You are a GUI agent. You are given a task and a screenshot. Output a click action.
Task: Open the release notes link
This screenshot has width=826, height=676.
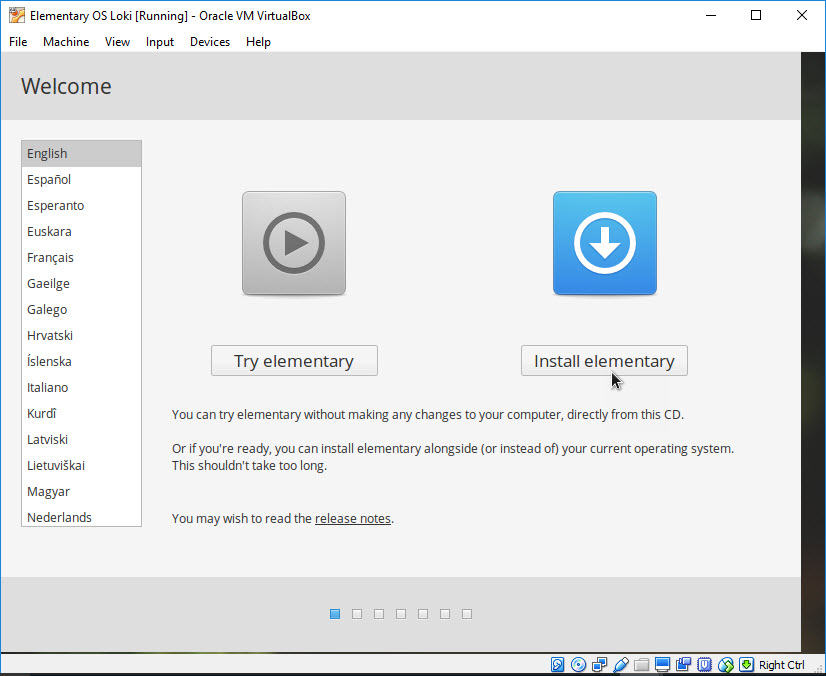(x=352, y=518)
